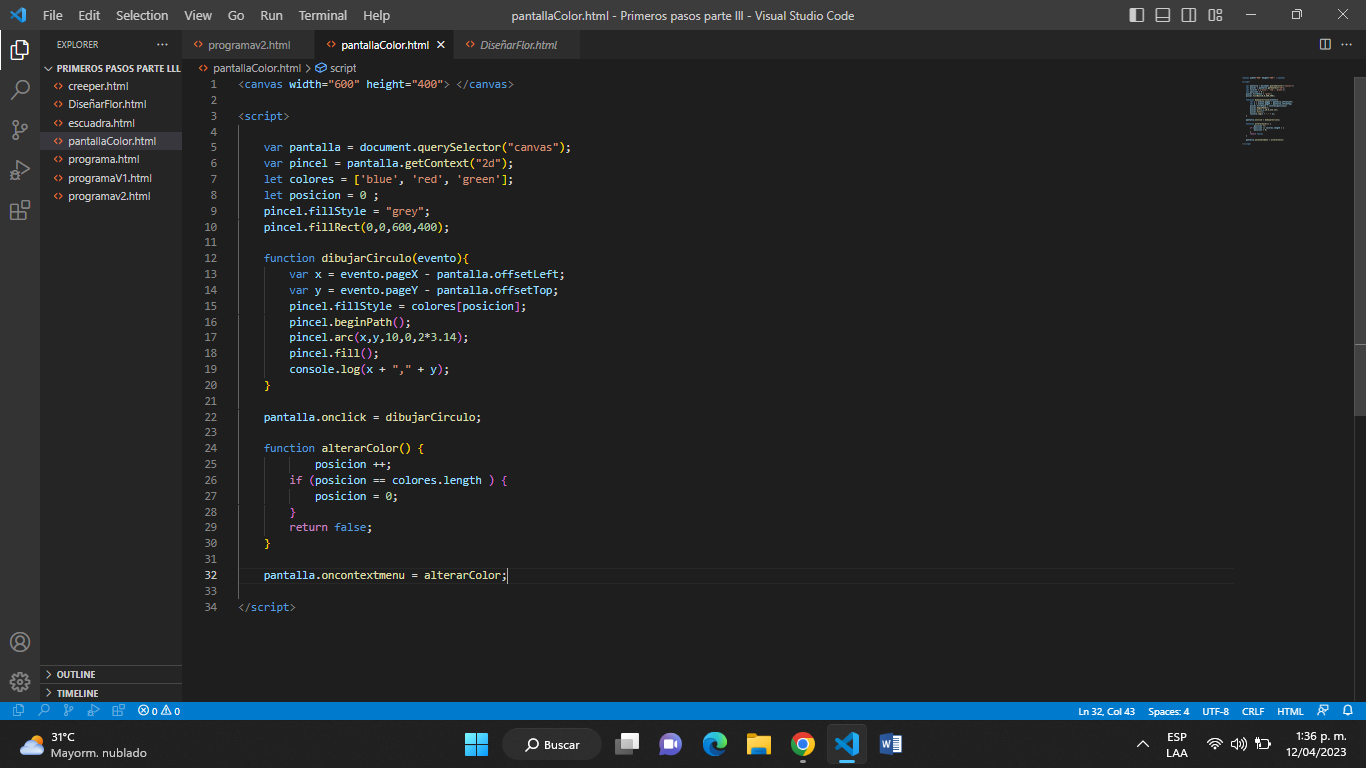Screen dimensions: 1366x768
Task: Open the Search view in activity bar
Action: 20,90
